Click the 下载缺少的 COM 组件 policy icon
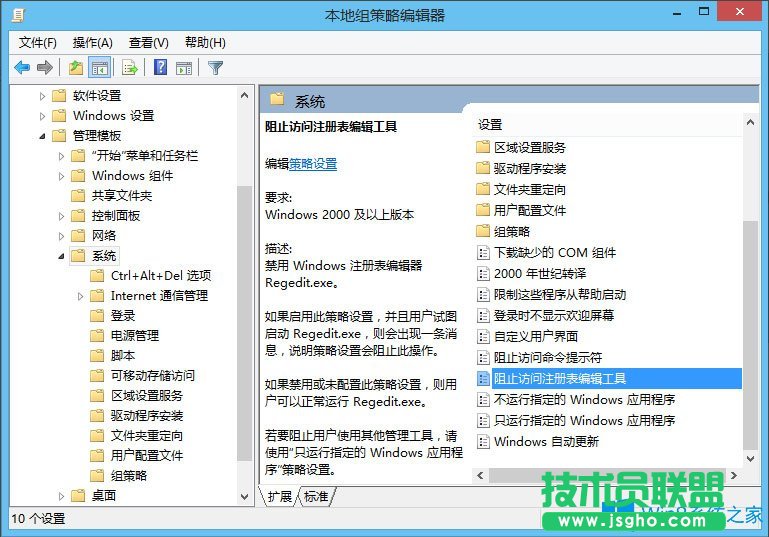Image resolution: width=769 pixels, height=537 pixels. coord(483,253)
